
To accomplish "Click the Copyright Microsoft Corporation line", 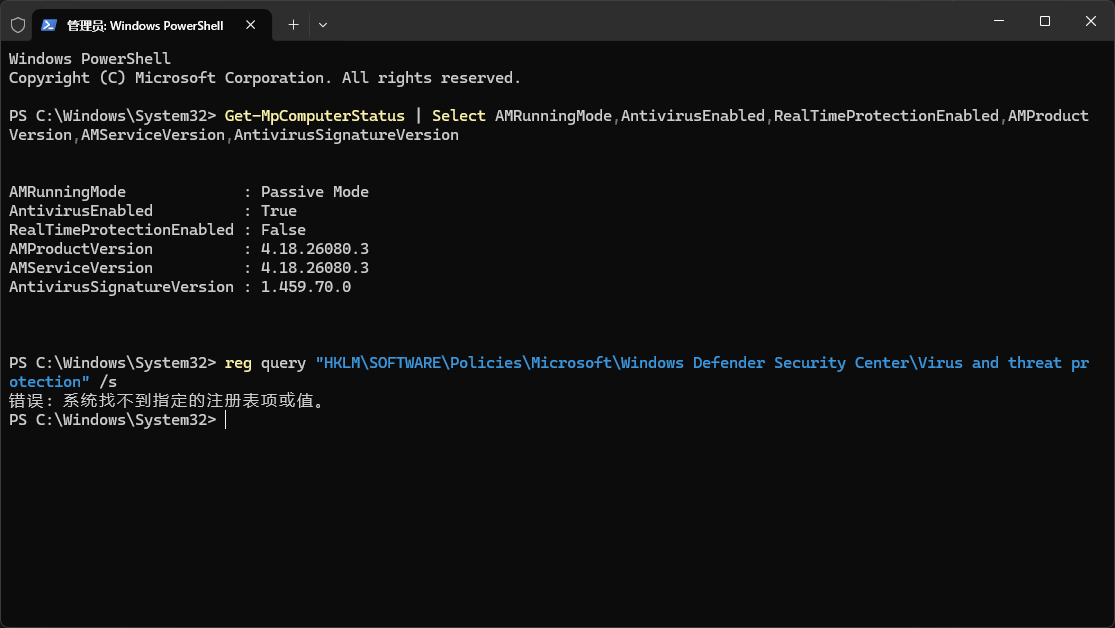I will click(x=265, y=78).
